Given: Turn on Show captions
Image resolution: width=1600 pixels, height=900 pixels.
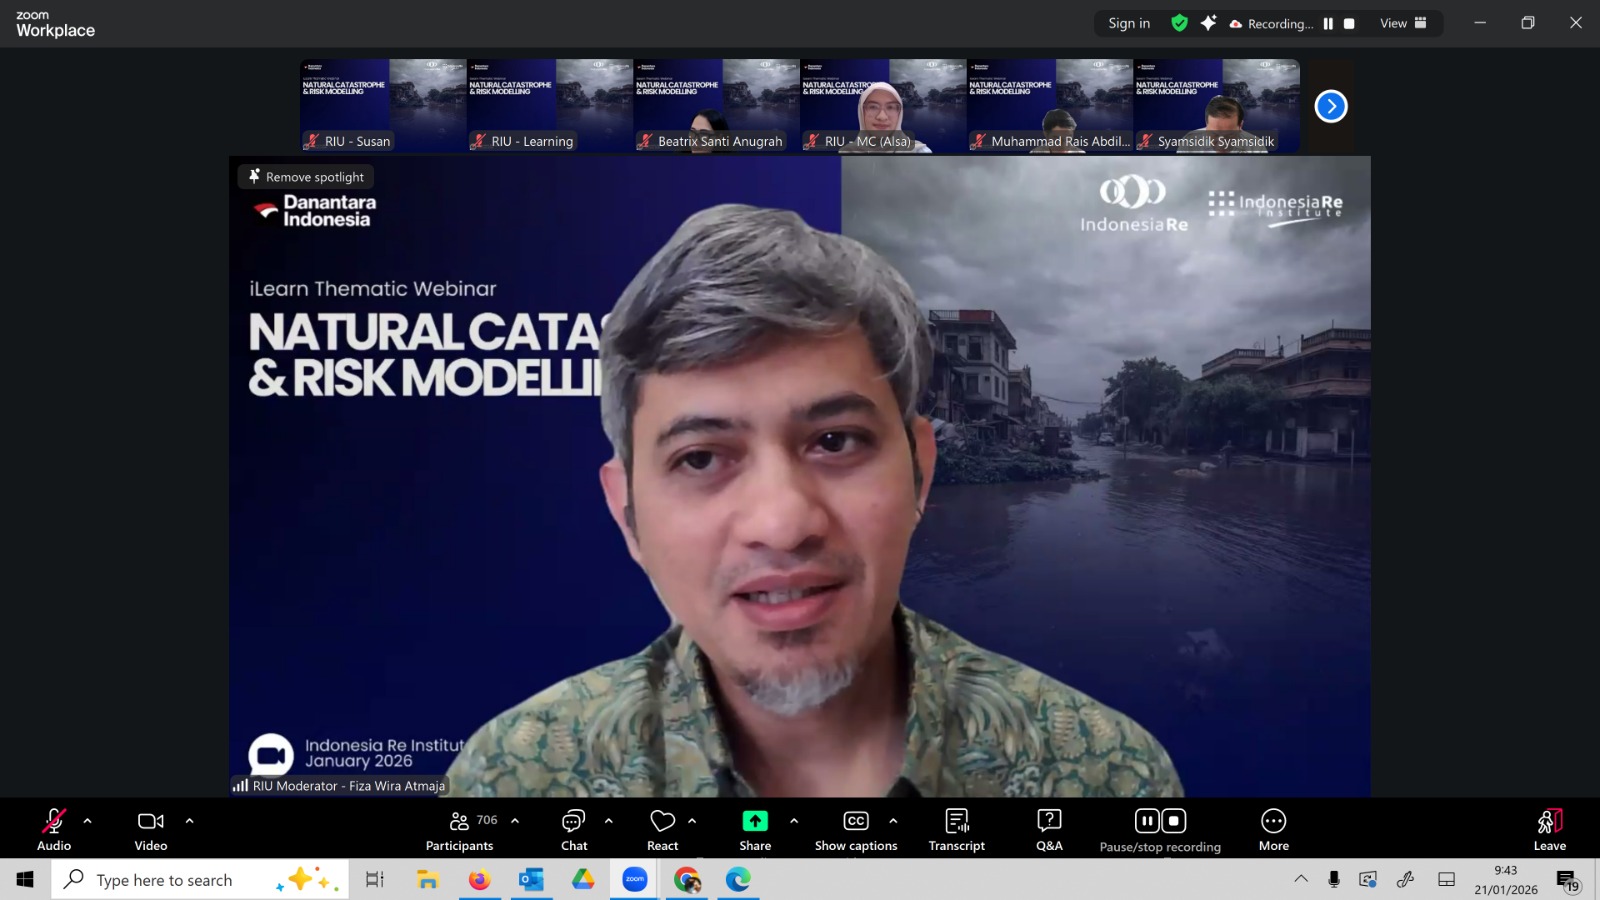Looking at the screenshot, I should tap(856, 829).
